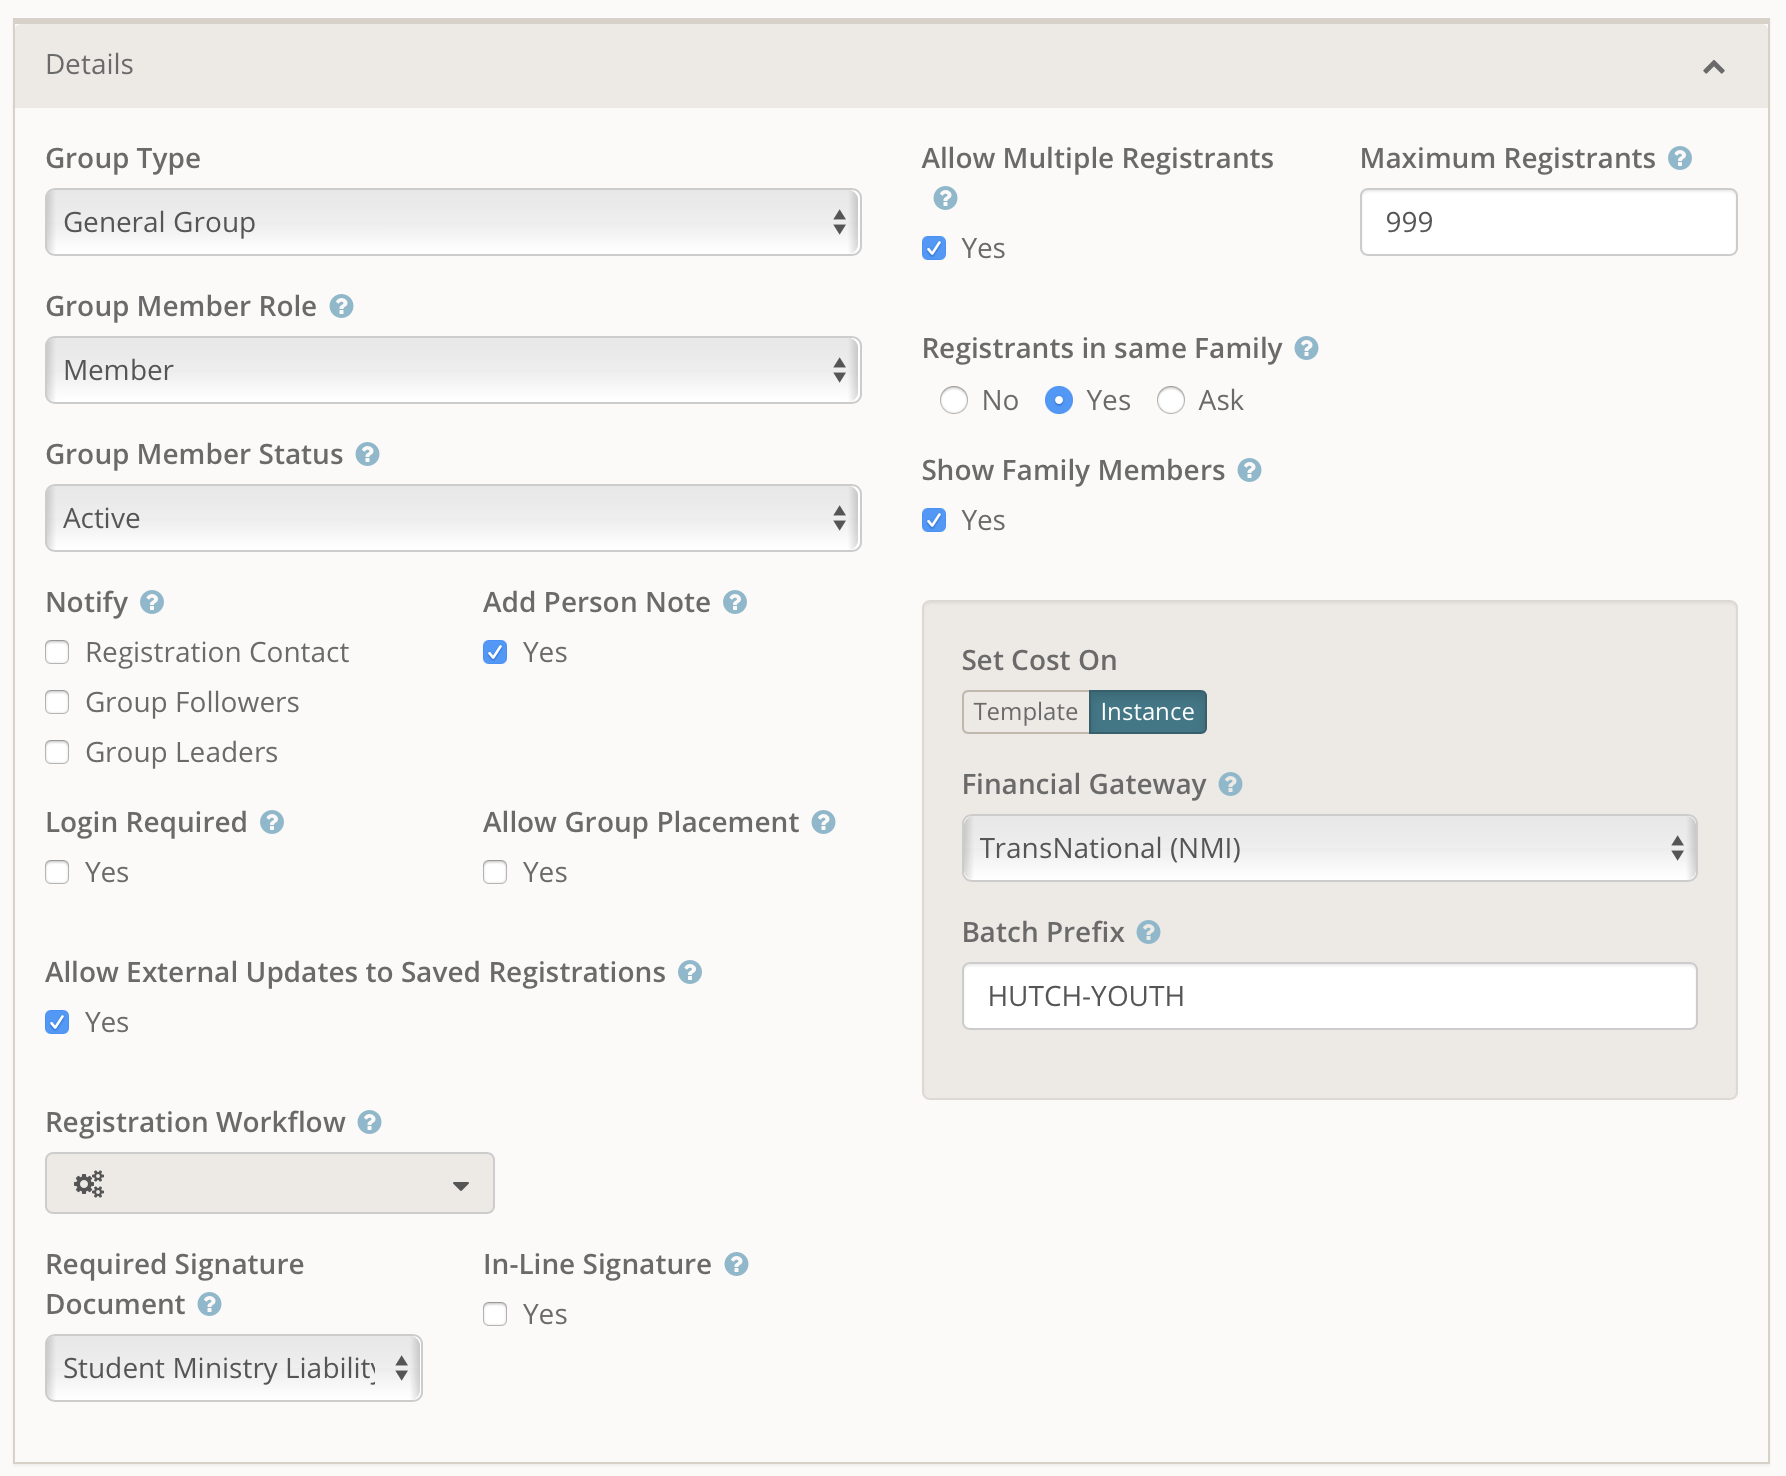
Task: Select Instance for Set Cost On
Action: 1147,712
